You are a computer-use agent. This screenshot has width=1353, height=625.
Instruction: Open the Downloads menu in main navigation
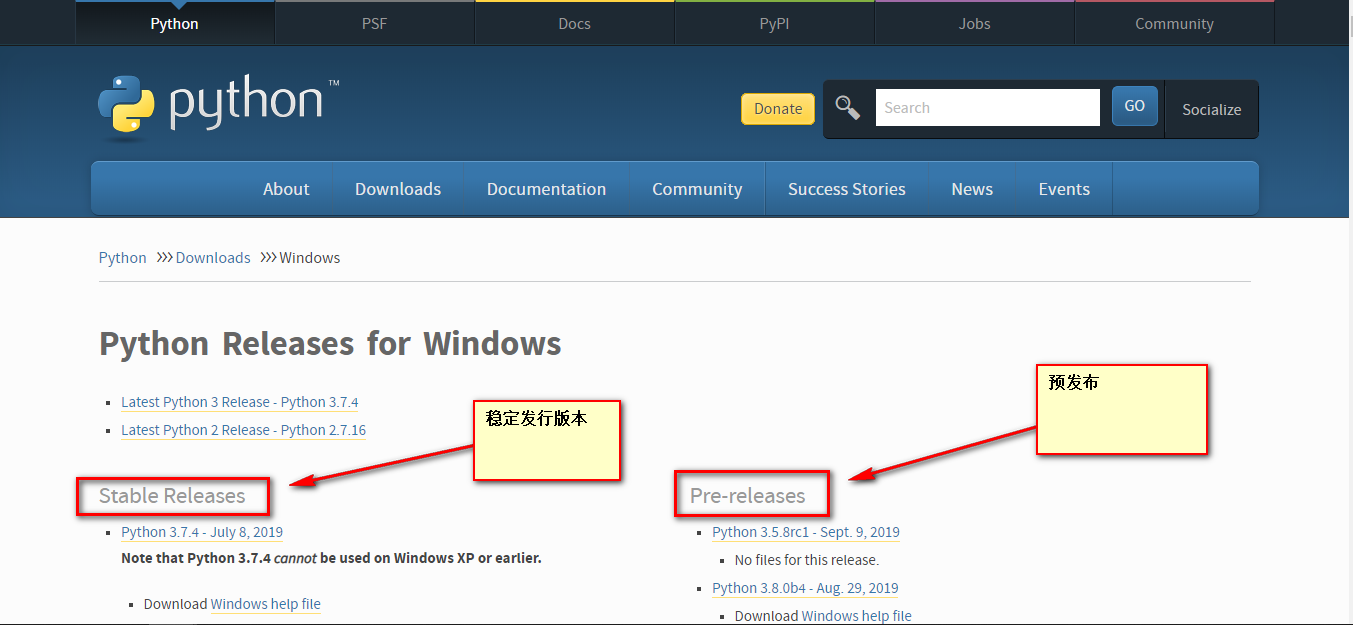pos(397,188)
